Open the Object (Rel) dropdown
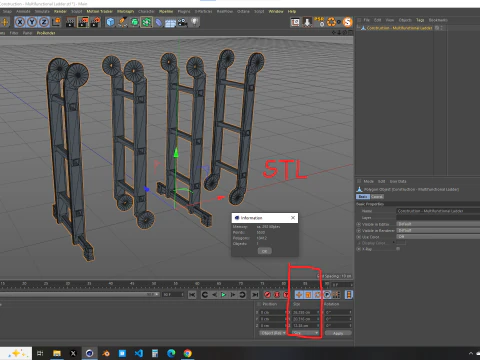Image resolution: width=480 pixels, height=360 pixels. point(272,333)
